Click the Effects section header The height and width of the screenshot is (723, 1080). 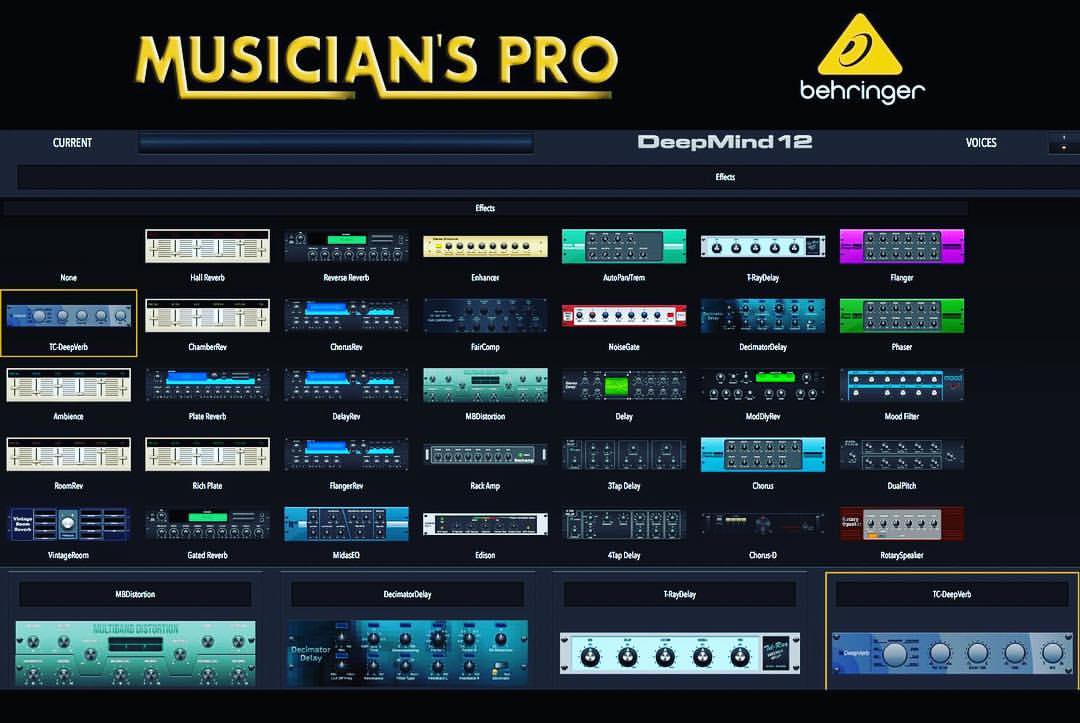point(485,208)
